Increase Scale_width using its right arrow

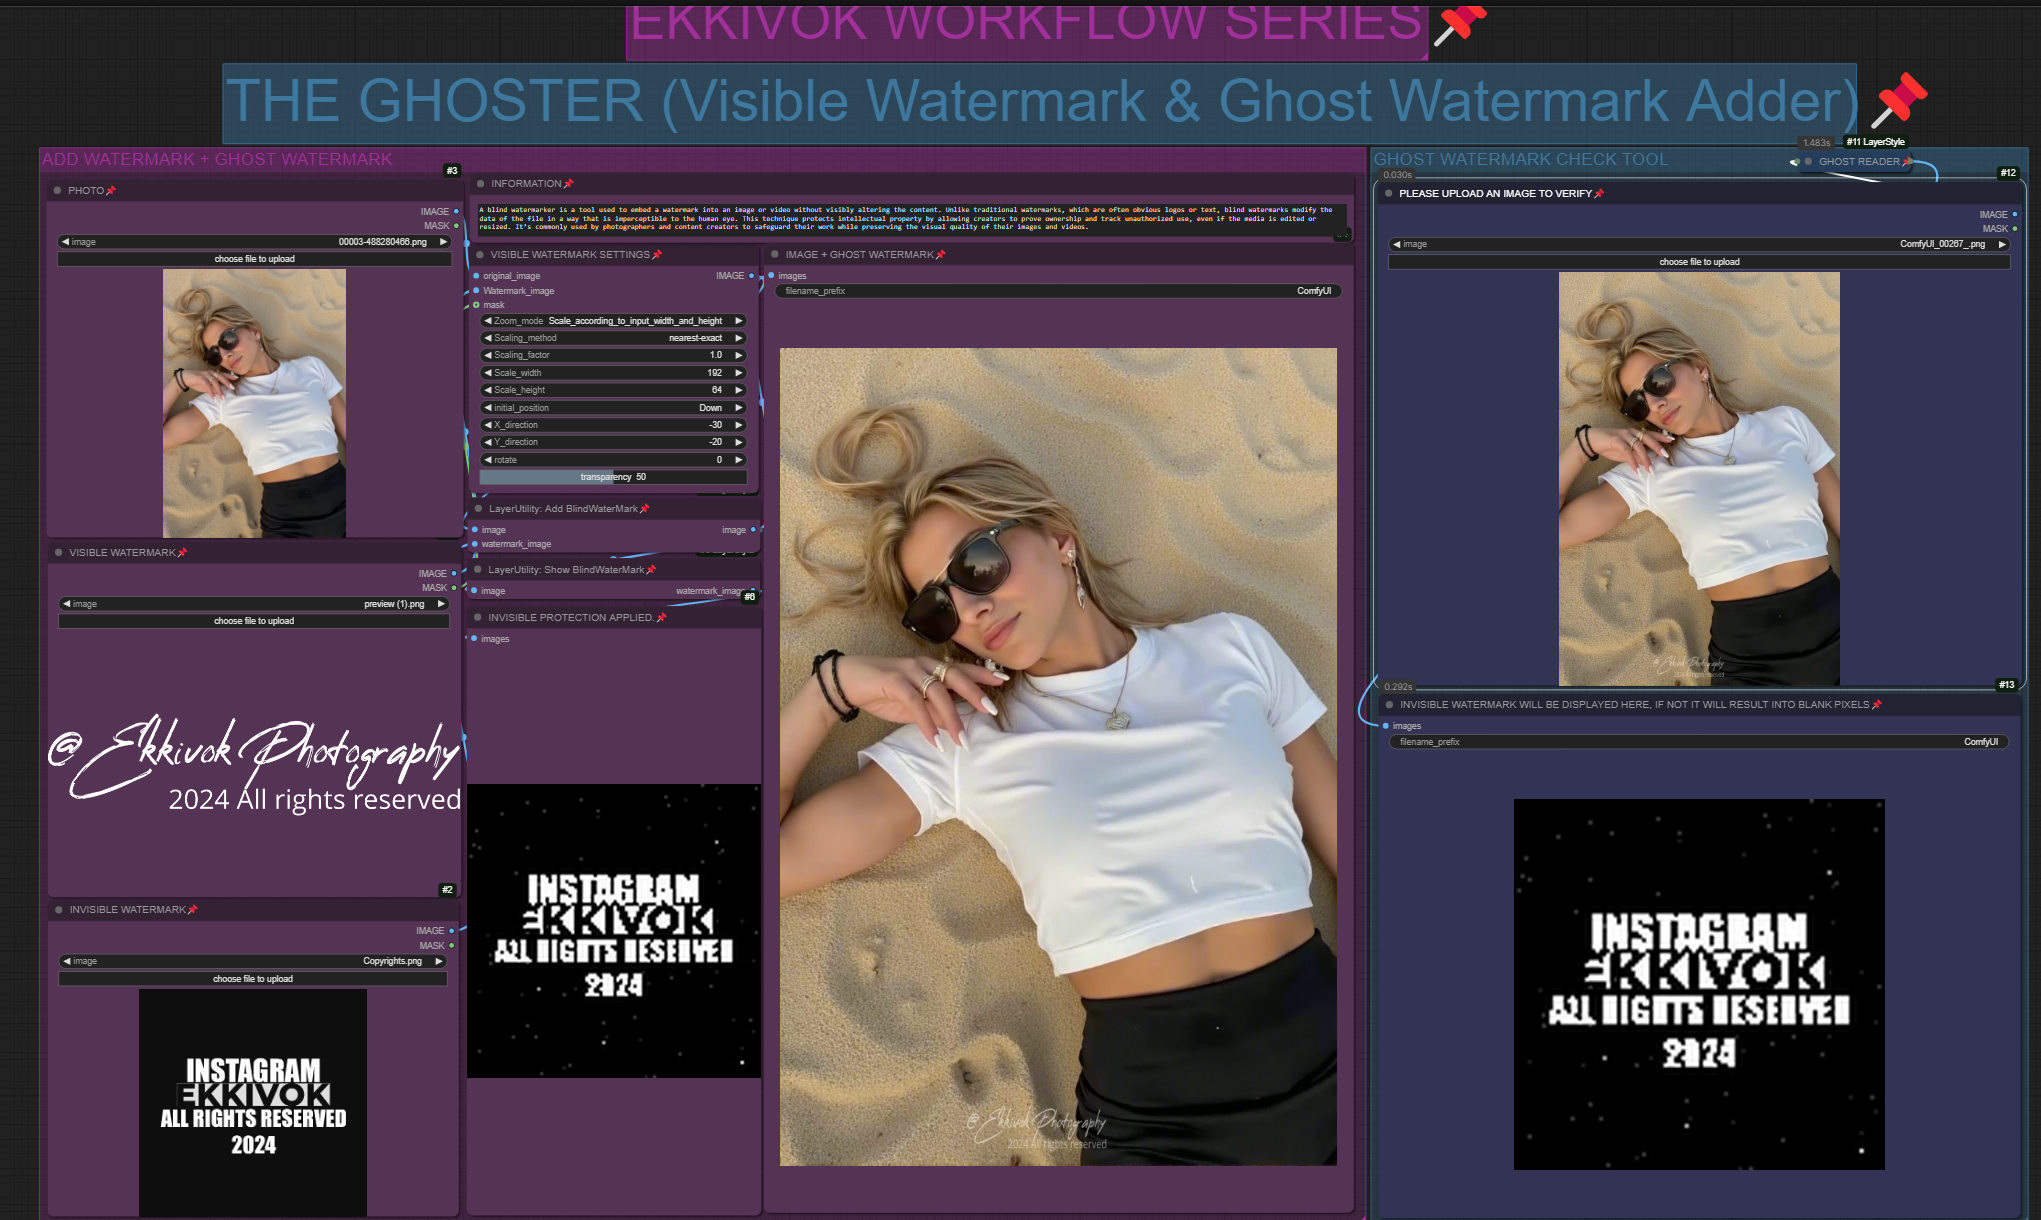point(739,373)
